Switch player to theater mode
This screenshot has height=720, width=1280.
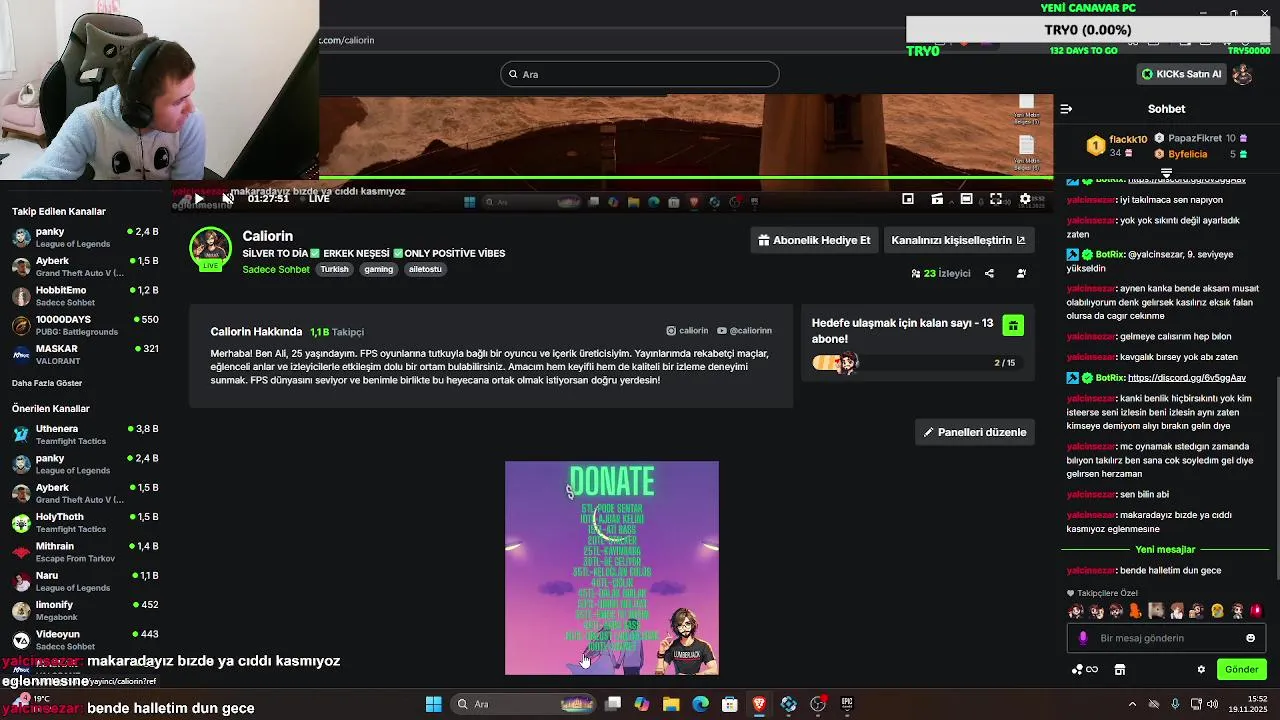(966, 199)
